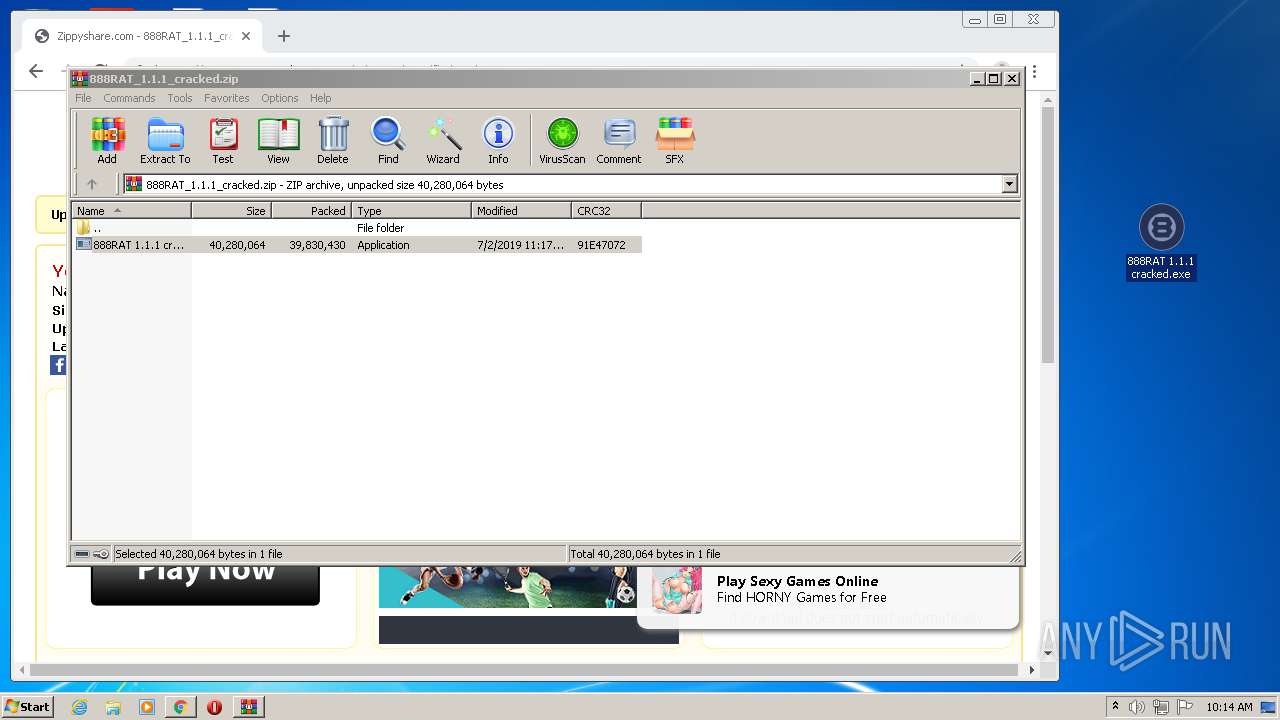Open the Tools menu

[x=180, y=98]
